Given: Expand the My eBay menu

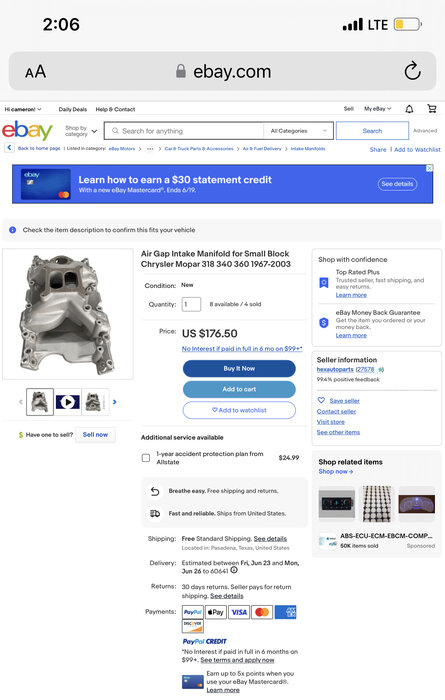Looking at the screenshot, I should 378,108.
